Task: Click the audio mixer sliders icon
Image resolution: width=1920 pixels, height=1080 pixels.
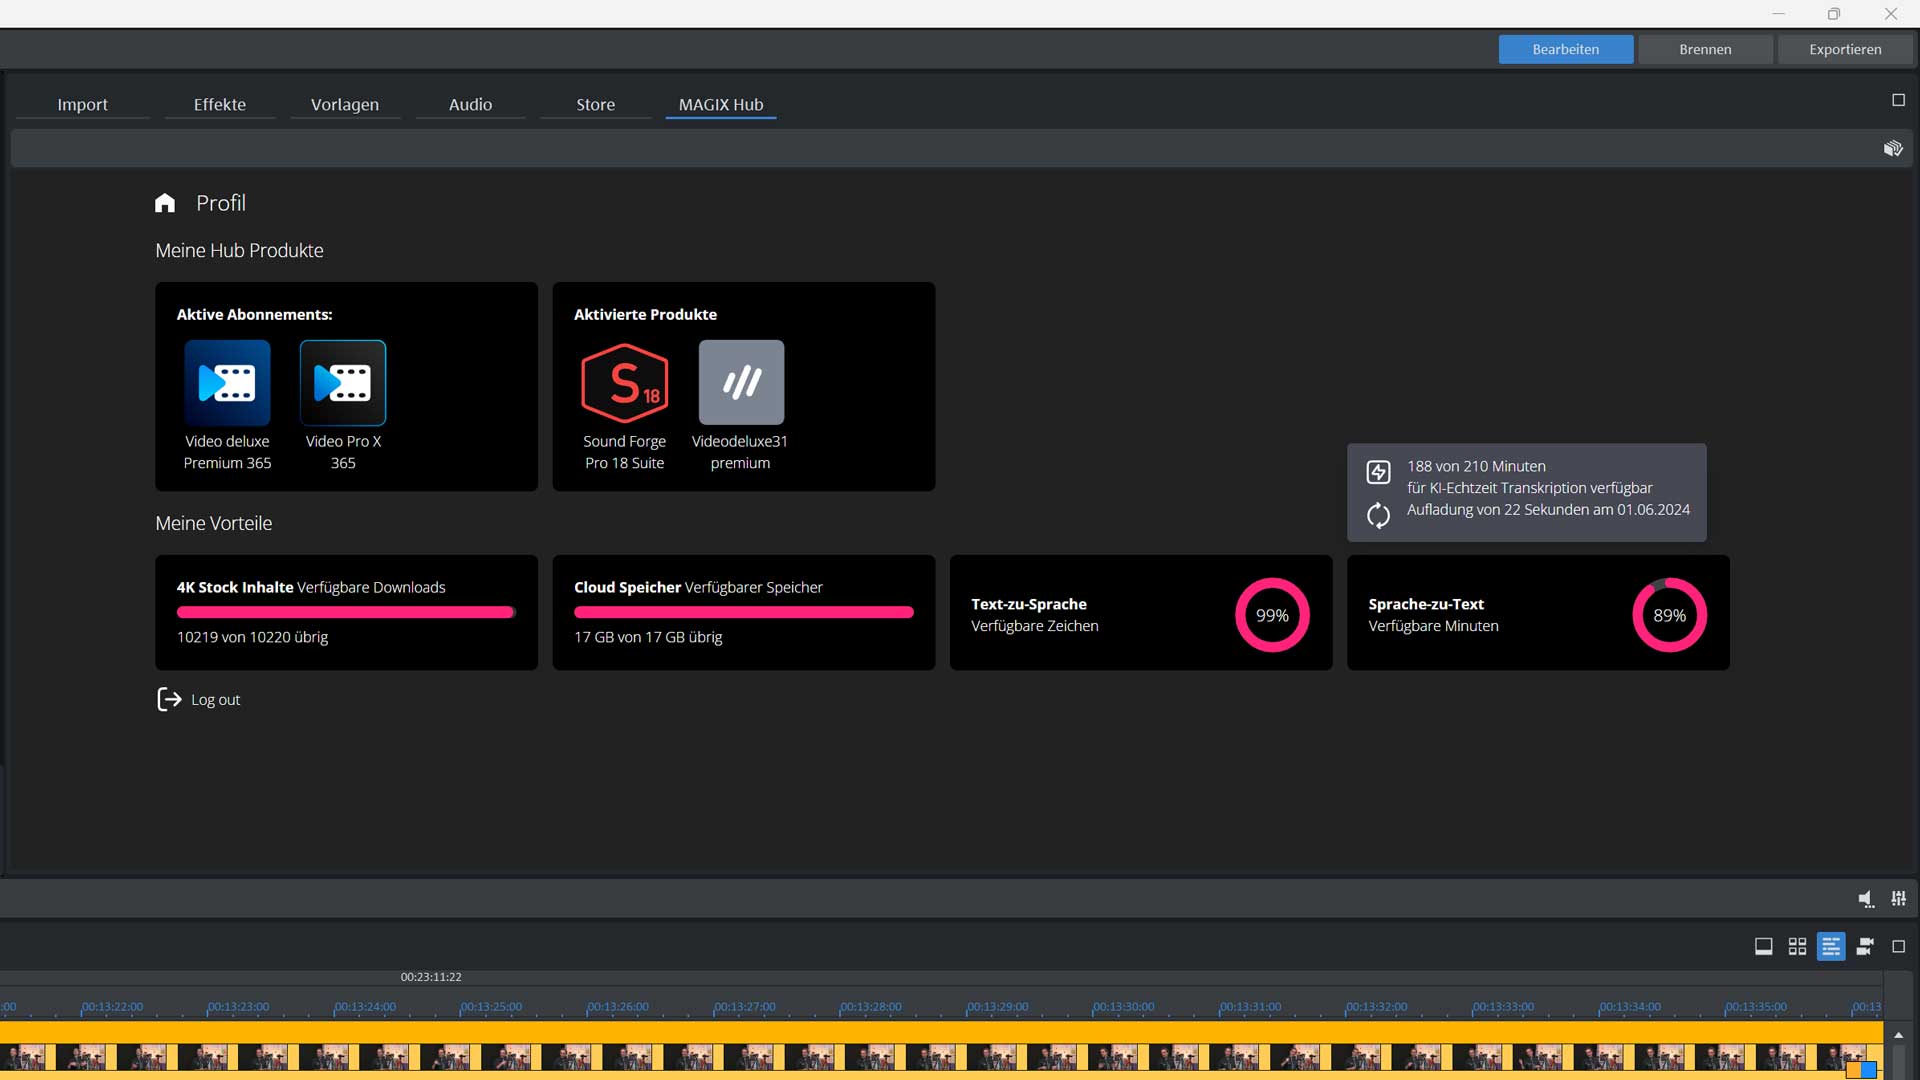Action: 1898,899
